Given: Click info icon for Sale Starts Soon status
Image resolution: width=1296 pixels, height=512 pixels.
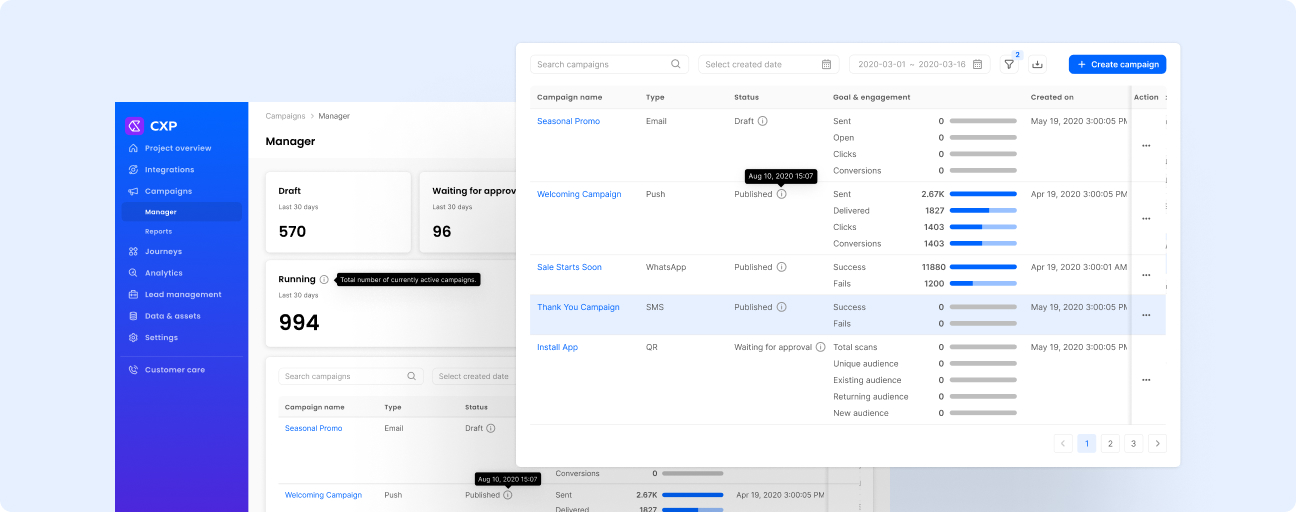Looking at the screenshot, I should pos(781,267).
